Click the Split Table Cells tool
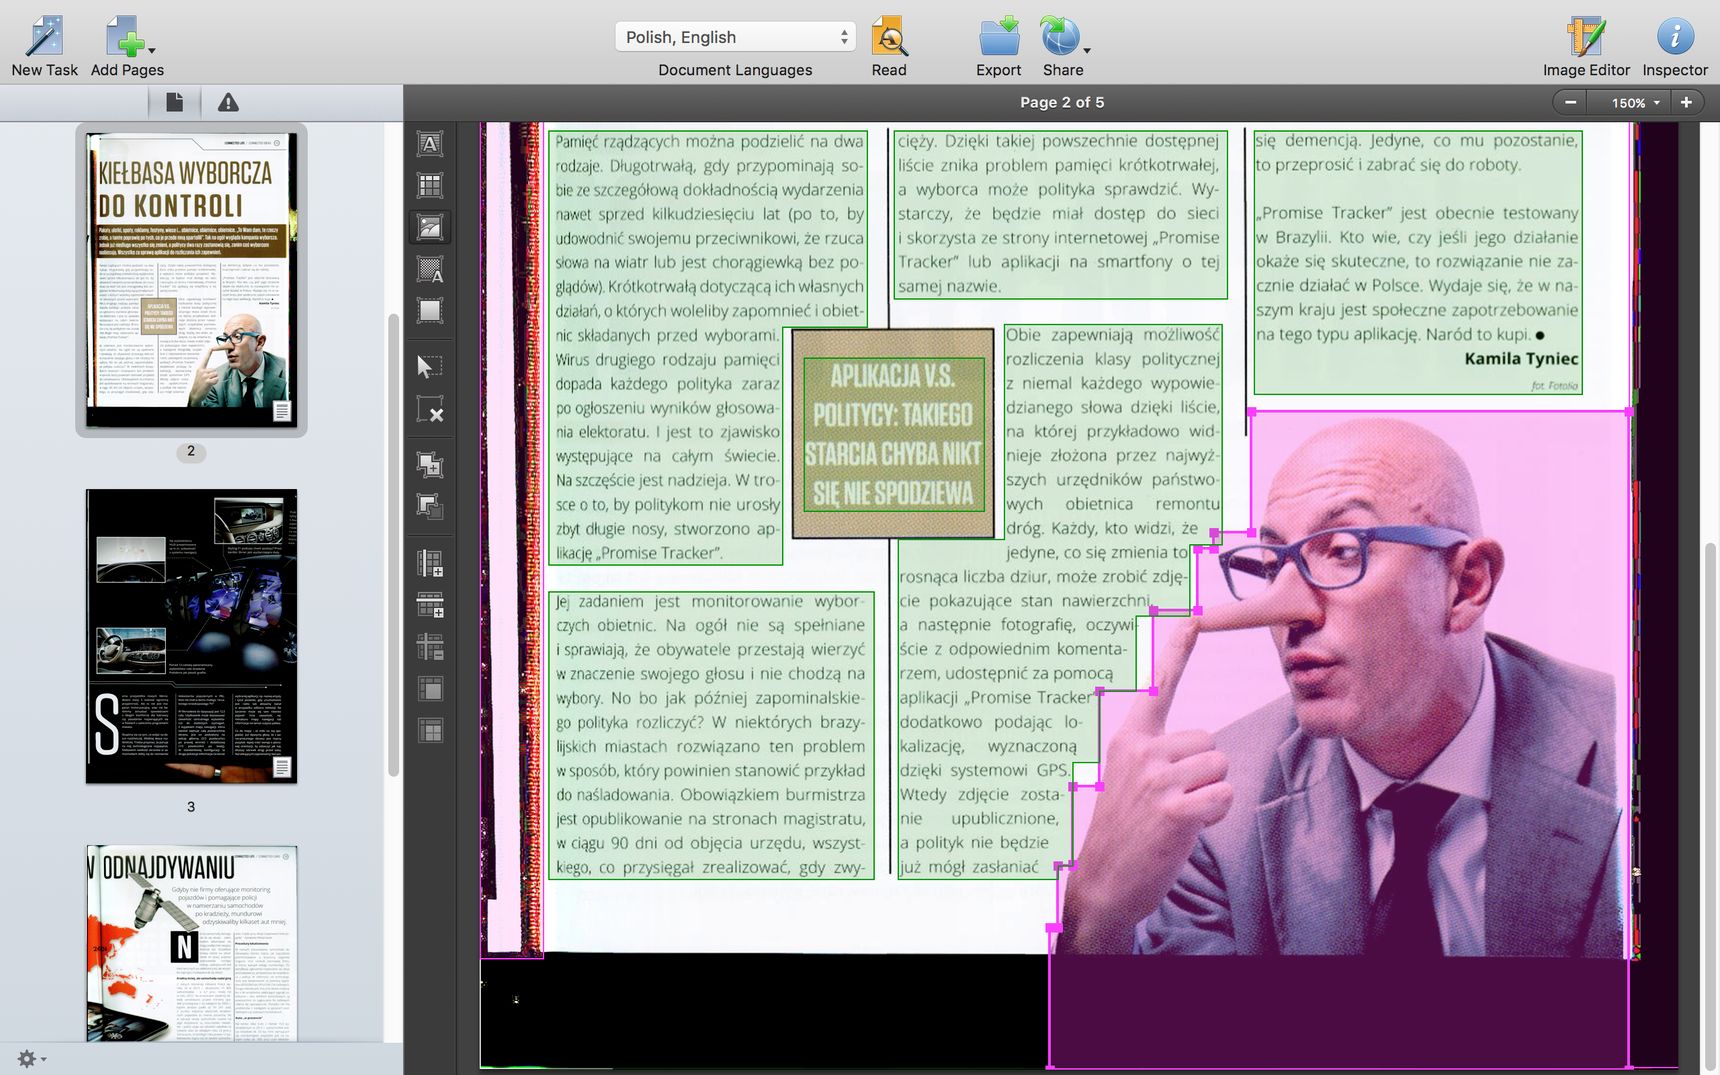 point(430,731)
